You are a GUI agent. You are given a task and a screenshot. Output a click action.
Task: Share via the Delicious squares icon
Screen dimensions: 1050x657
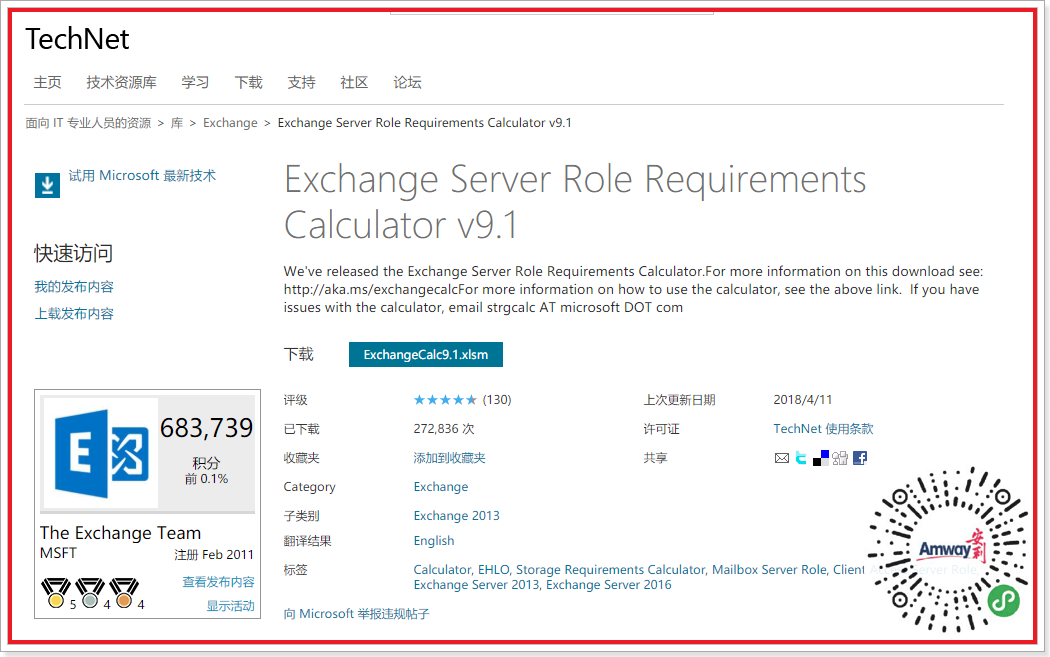tap(820, 458)
